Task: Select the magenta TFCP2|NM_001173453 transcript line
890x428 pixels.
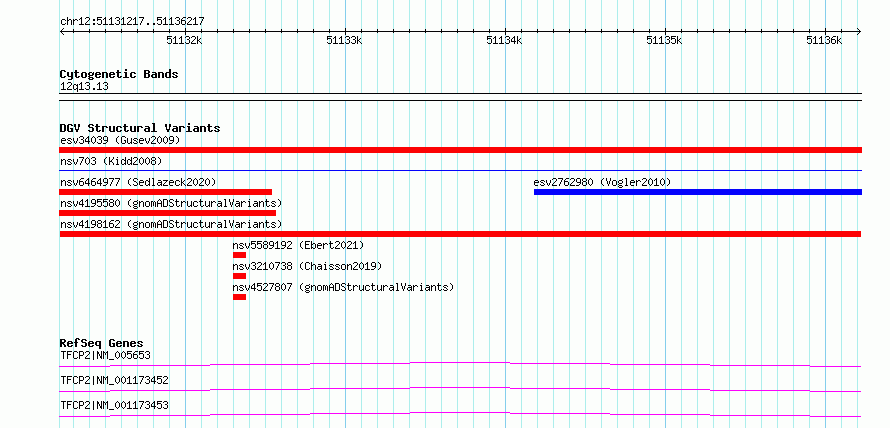Action: click(460, 414)
